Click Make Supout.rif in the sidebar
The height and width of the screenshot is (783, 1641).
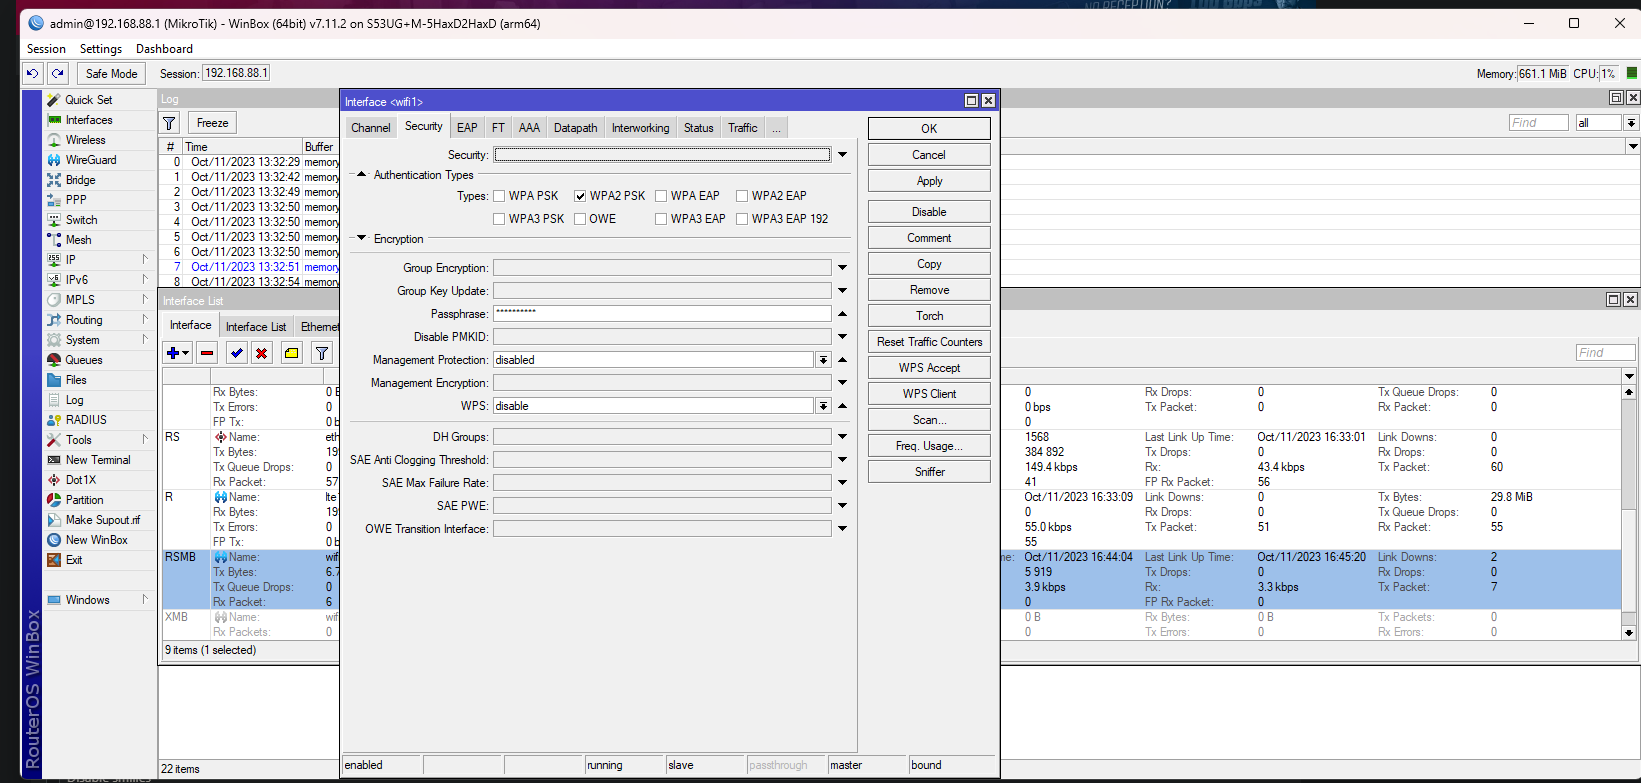click(x=102, y=520)
